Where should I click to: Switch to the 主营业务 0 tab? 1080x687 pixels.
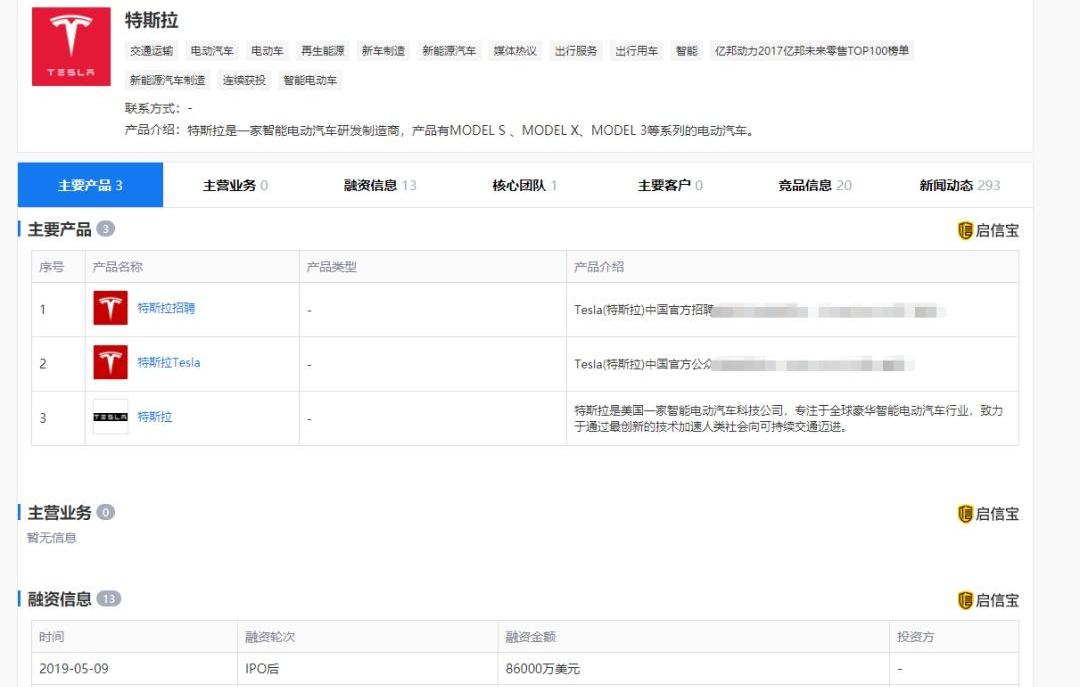click(236, 185)
